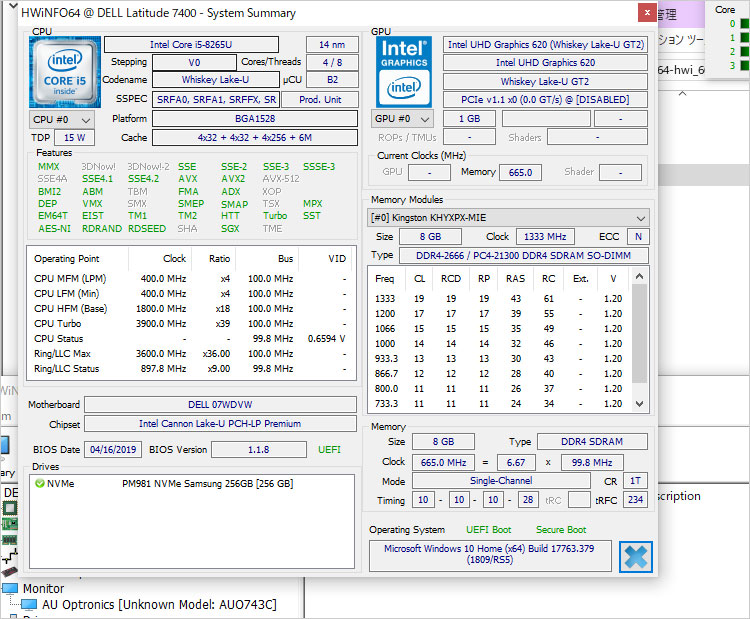Select the CPU Turbo operating point row
Viewport: 750px width, 619px height.
(x=190, y=323)
